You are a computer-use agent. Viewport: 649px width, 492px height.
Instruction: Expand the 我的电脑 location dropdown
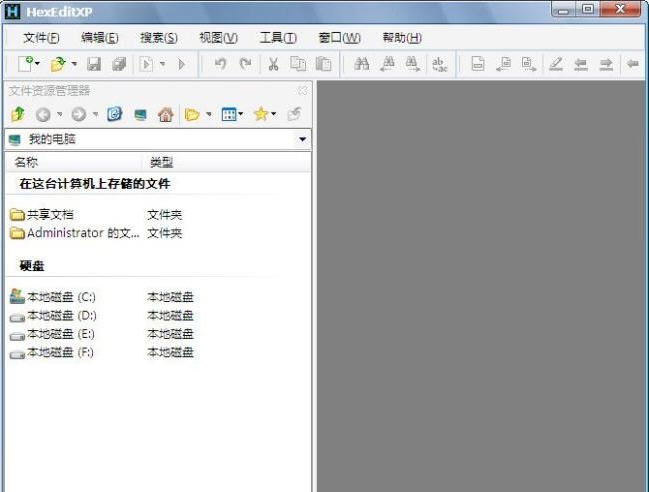coord(302,139)
